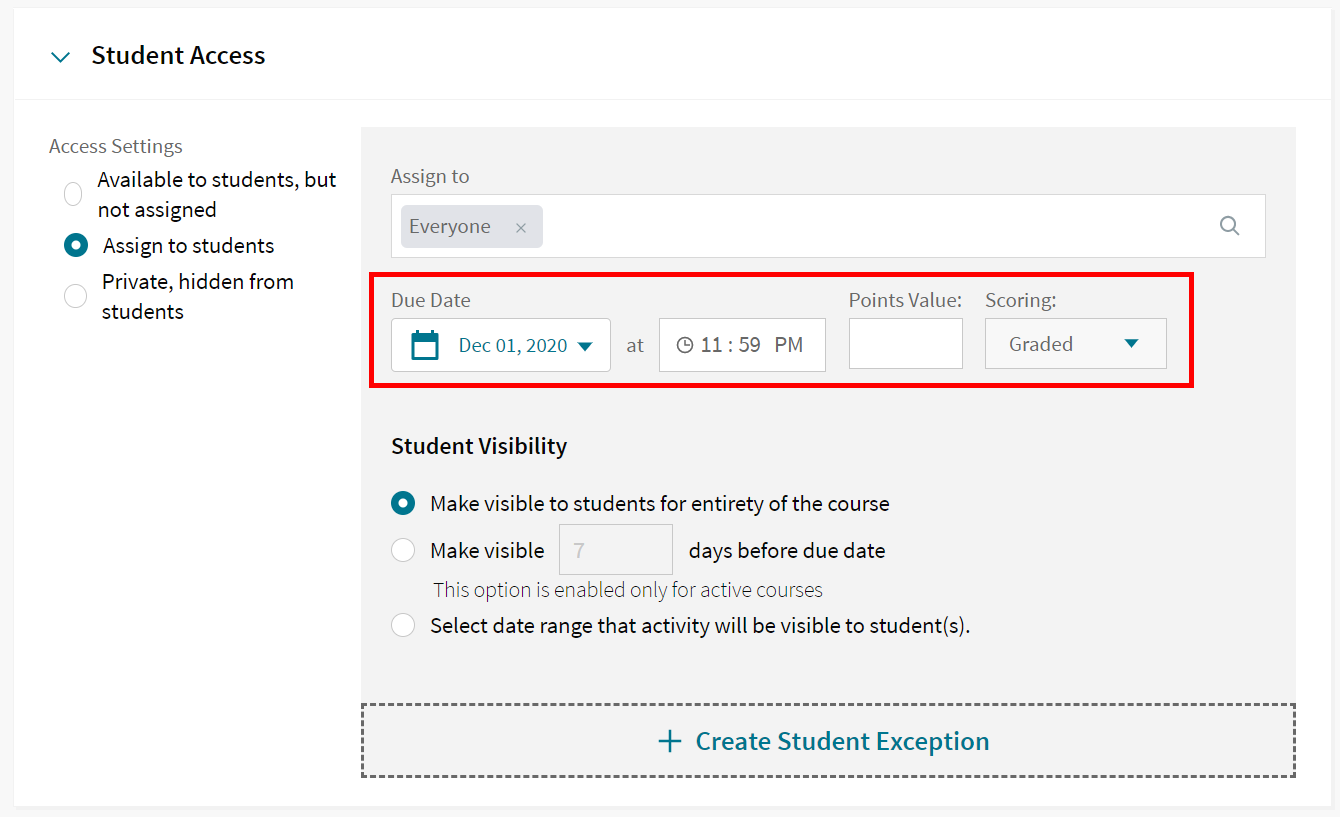The width and height of the screenshot is (1340, 817).
Task: Open the Scoring dropdown showing Graded
Action: [1075, 343]
